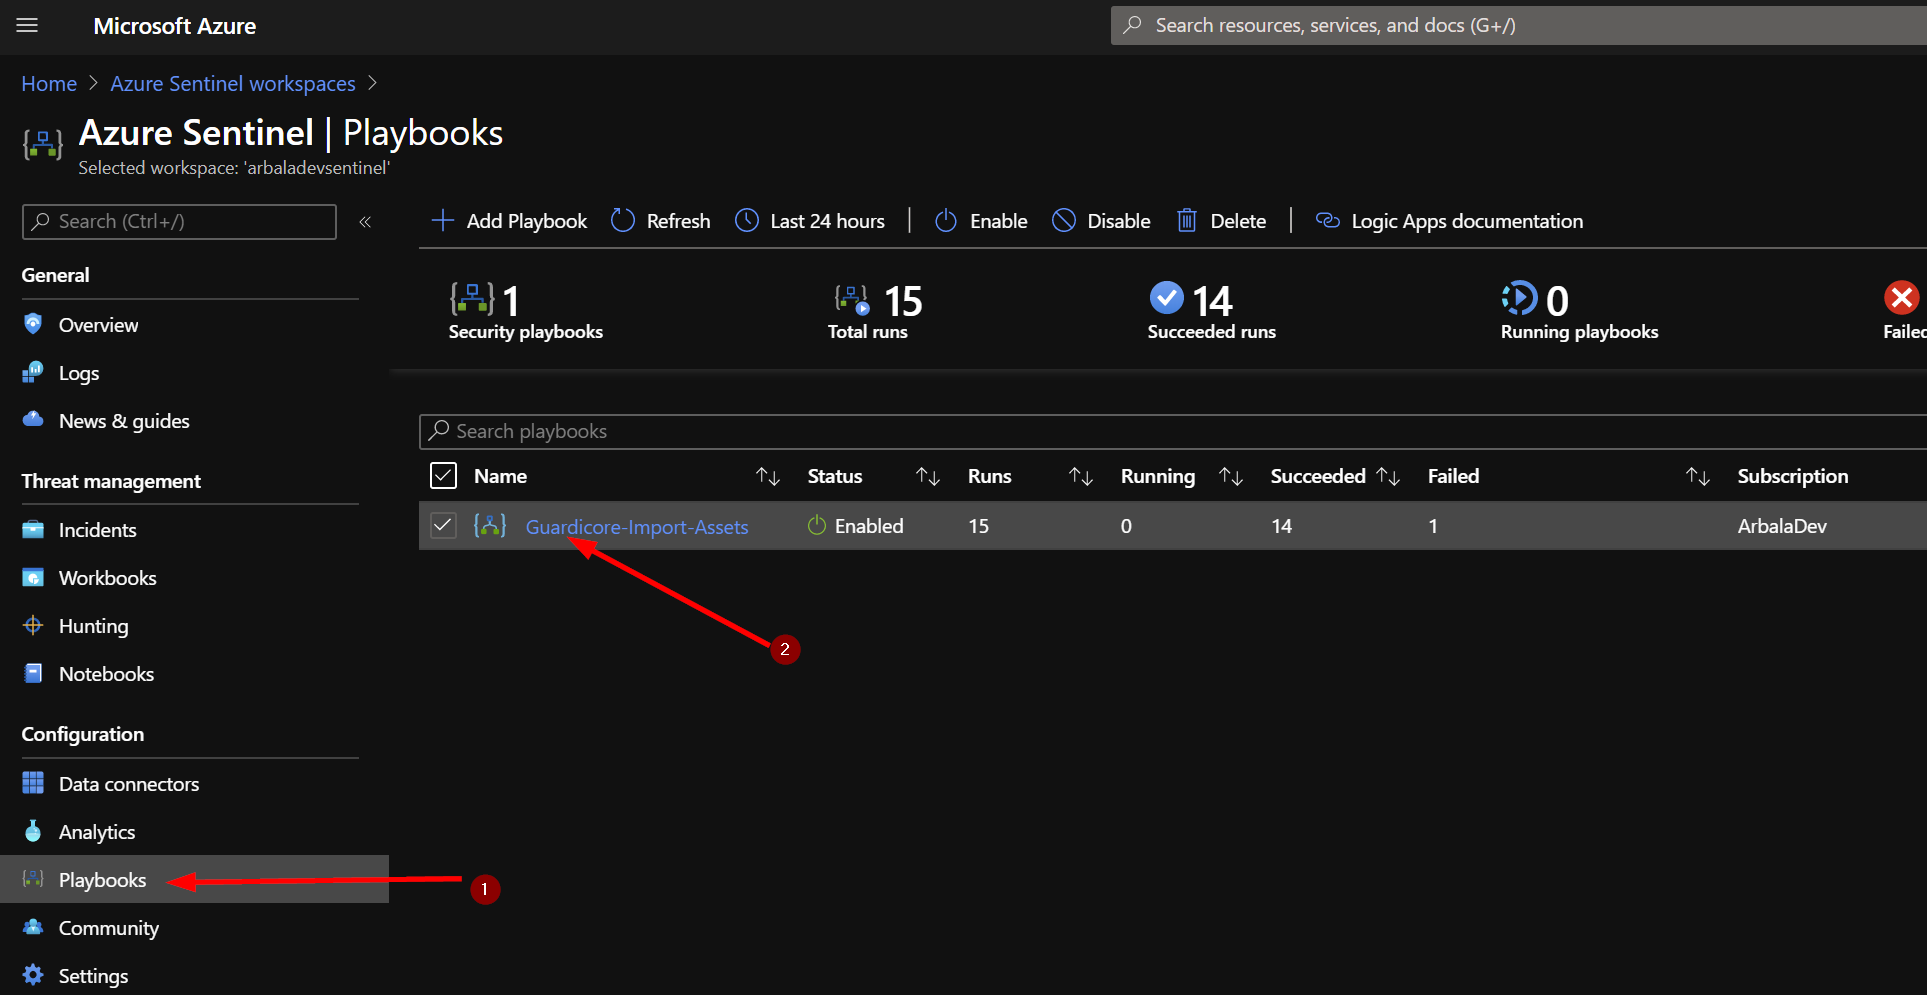Click the Logs icon in sidebar
This screenshot has height=995, width=1927.
33,372
